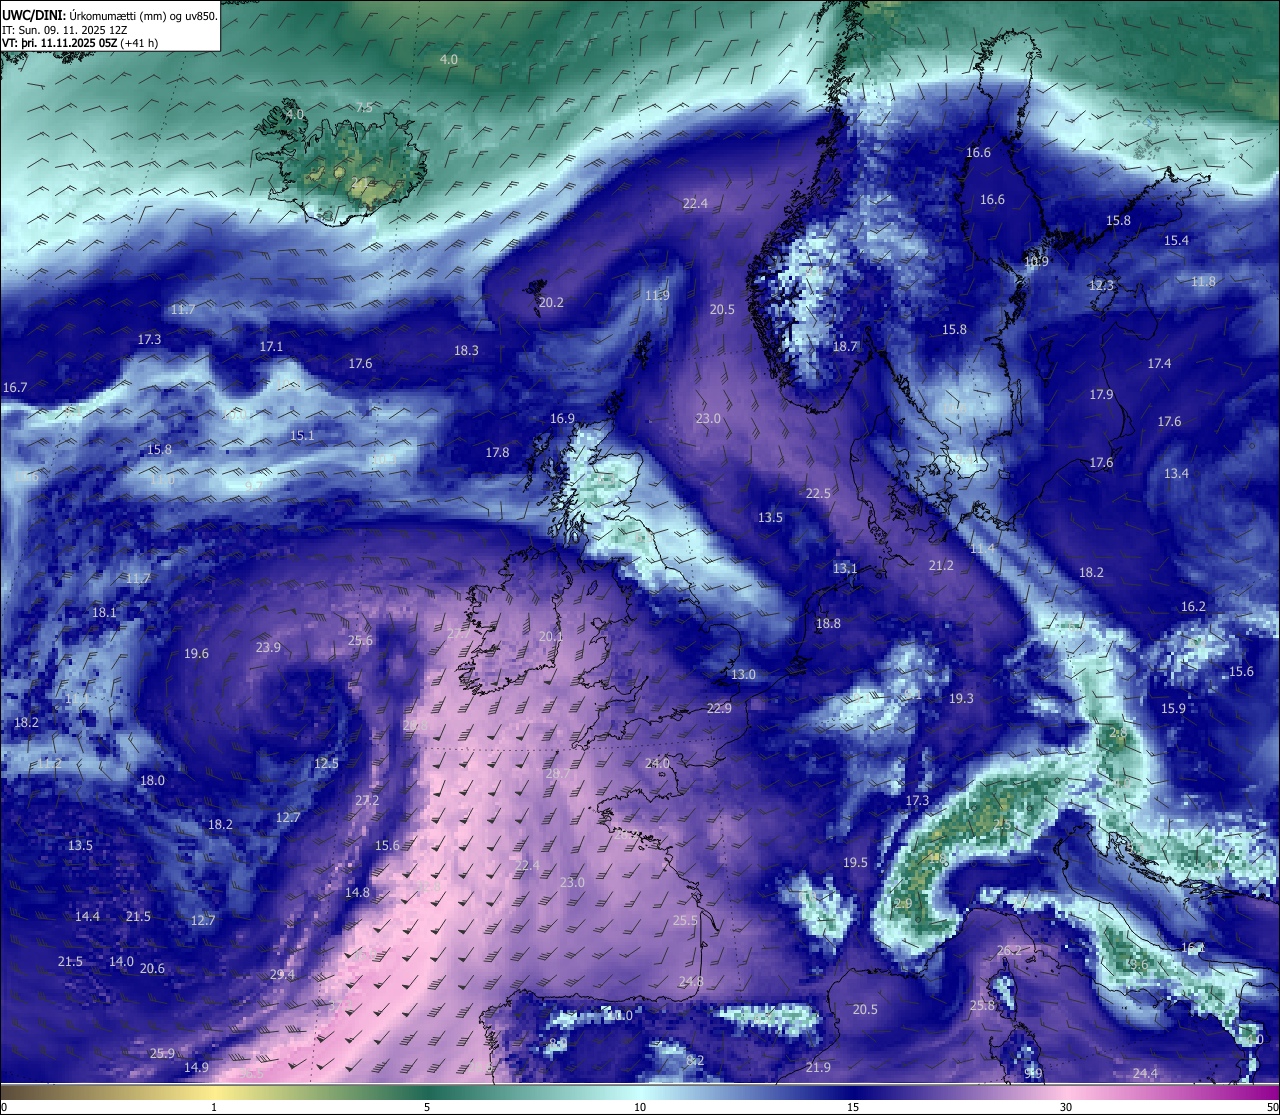Viewport: 1280px width, 1115px height.
Task: Click the map value 13.0
Action: click(x=743, y=674)
